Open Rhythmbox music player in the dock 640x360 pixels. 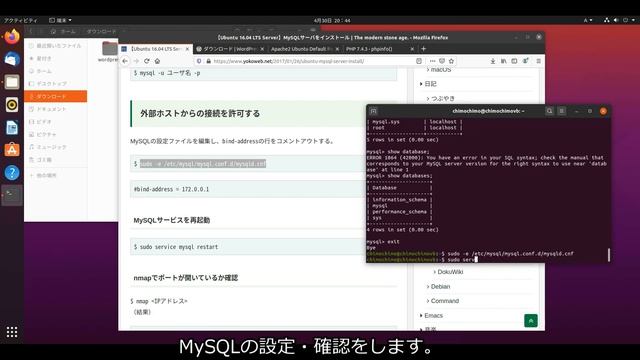click(12, 105)
